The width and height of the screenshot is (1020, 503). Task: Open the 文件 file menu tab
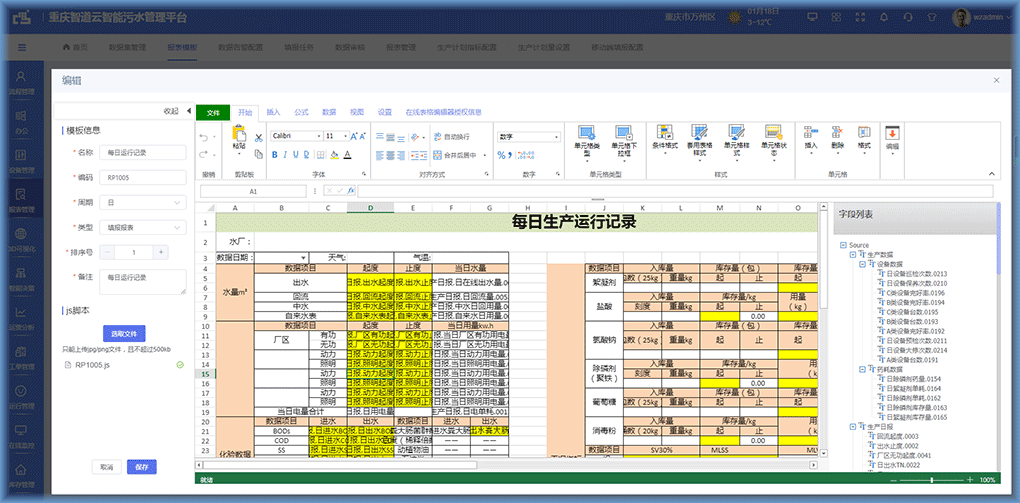click(x=212, y=113)
